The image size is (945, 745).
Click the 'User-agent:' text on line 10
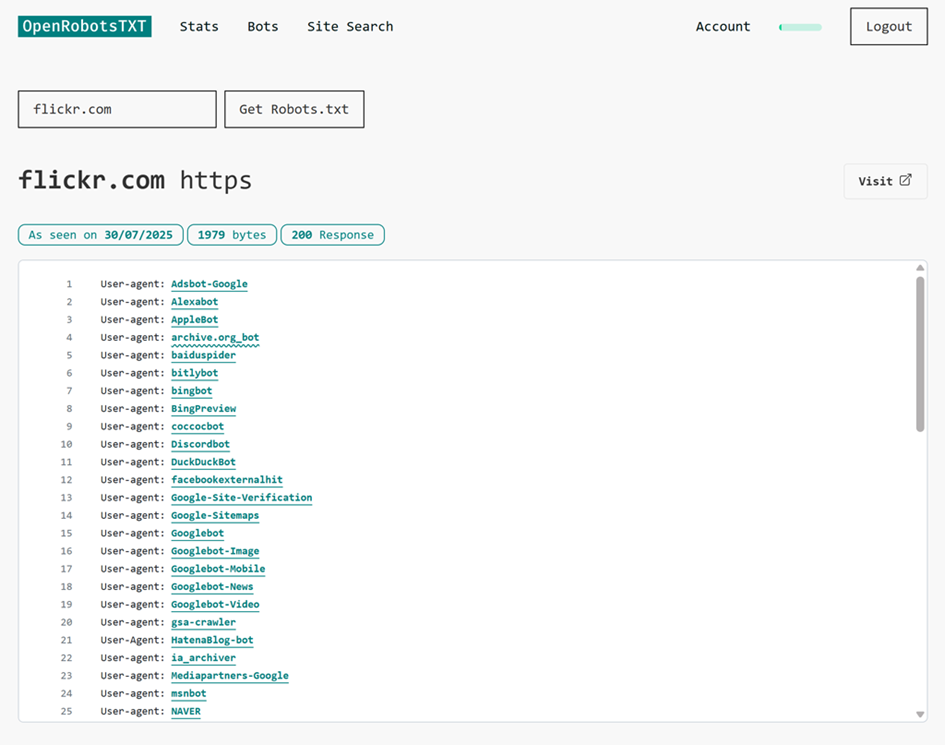(133, 444)
